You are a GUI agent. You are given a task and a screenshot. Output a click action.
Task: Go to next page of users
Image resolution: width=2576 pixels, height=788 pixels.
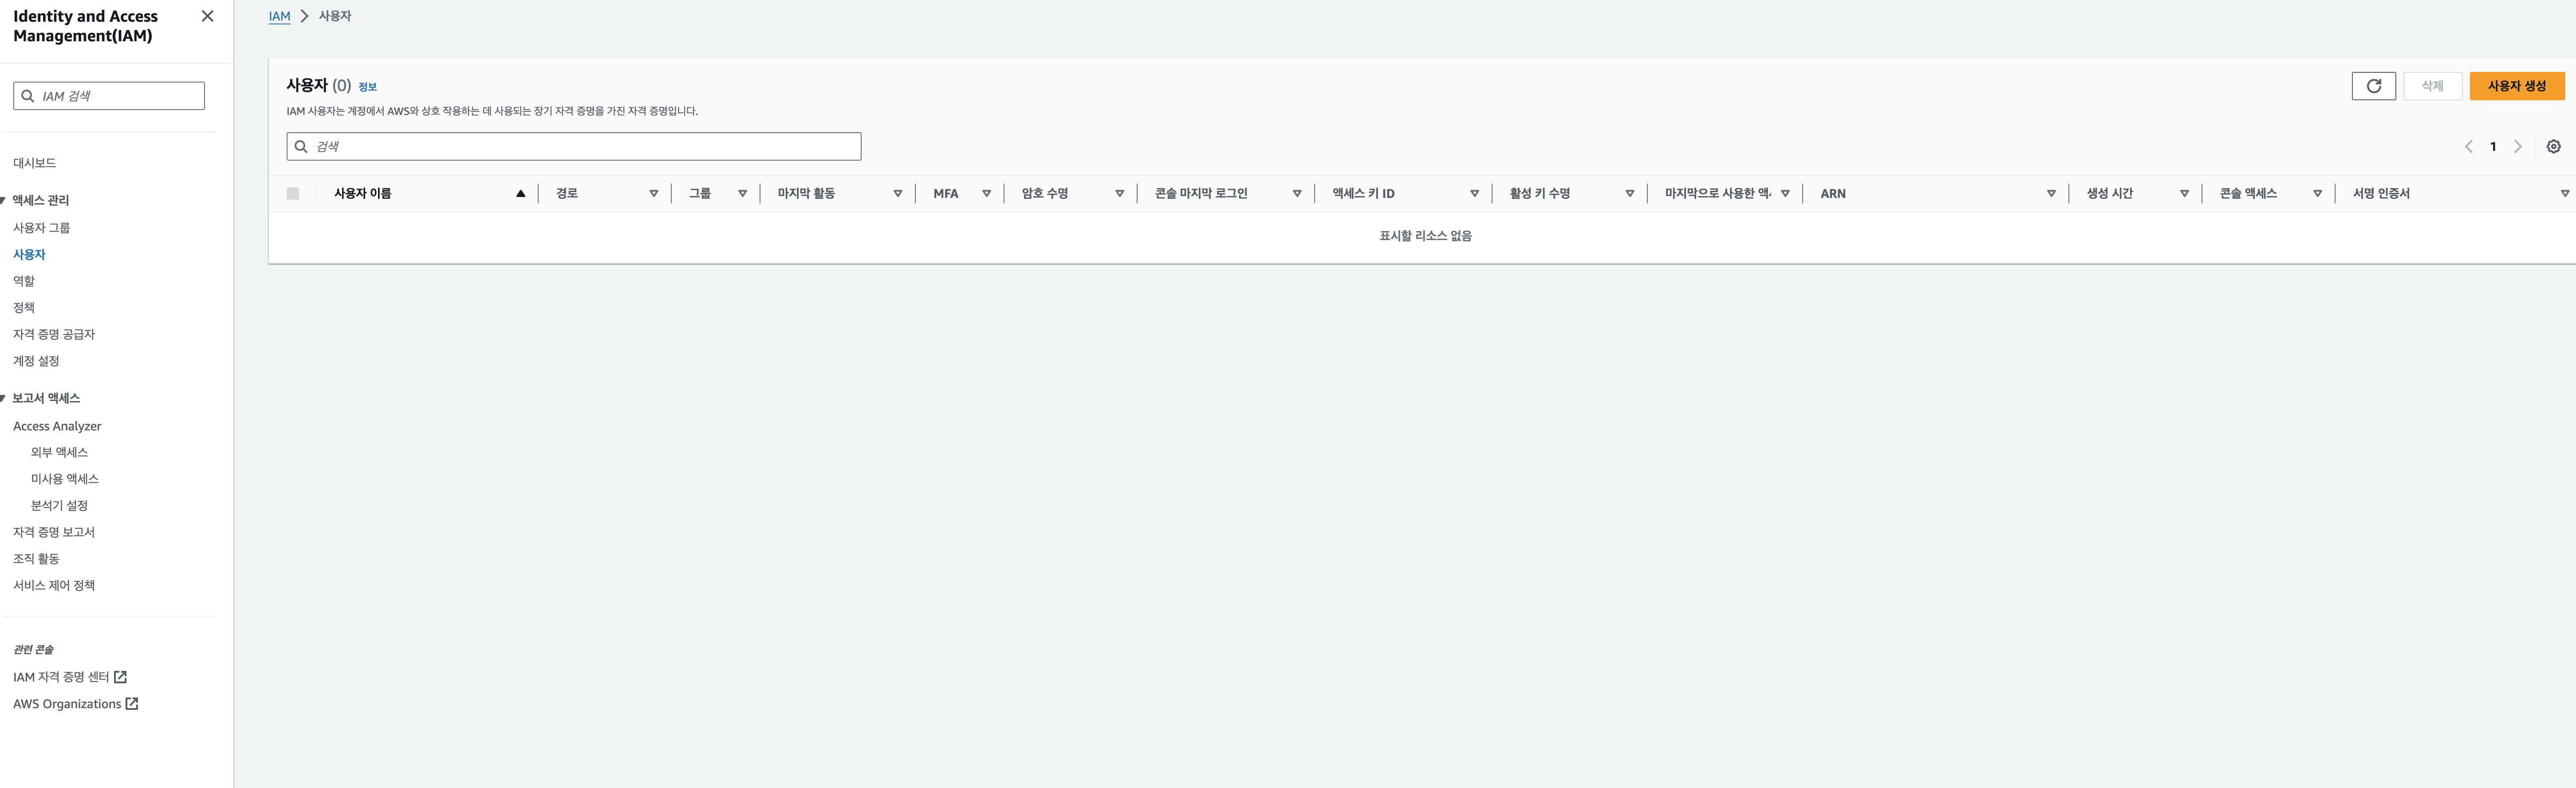pos(2518,147)
